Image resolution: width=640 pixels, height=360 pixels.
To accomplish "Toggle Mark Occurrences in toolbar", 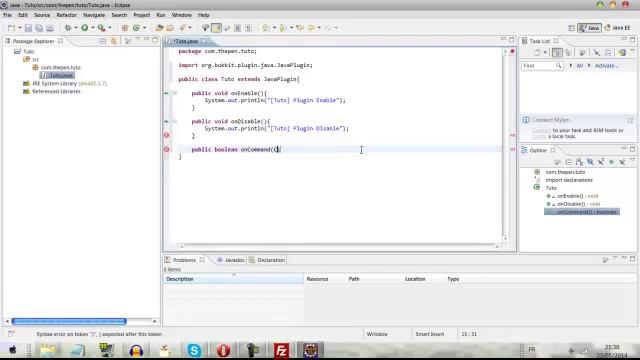I will click(x=216, y=28).
